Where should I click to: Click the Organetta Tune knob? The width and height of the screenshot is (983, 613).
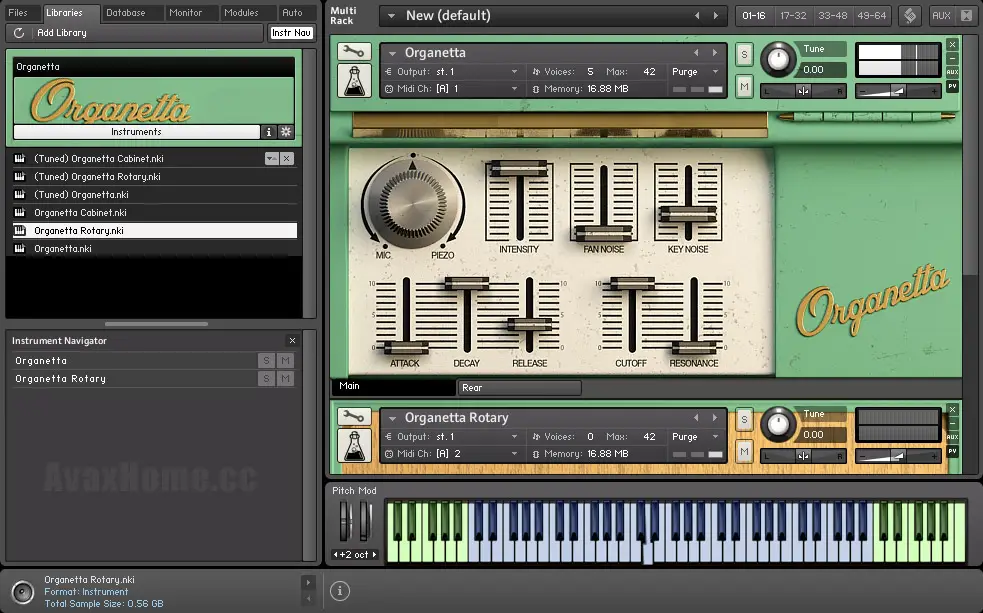point(778,60)
